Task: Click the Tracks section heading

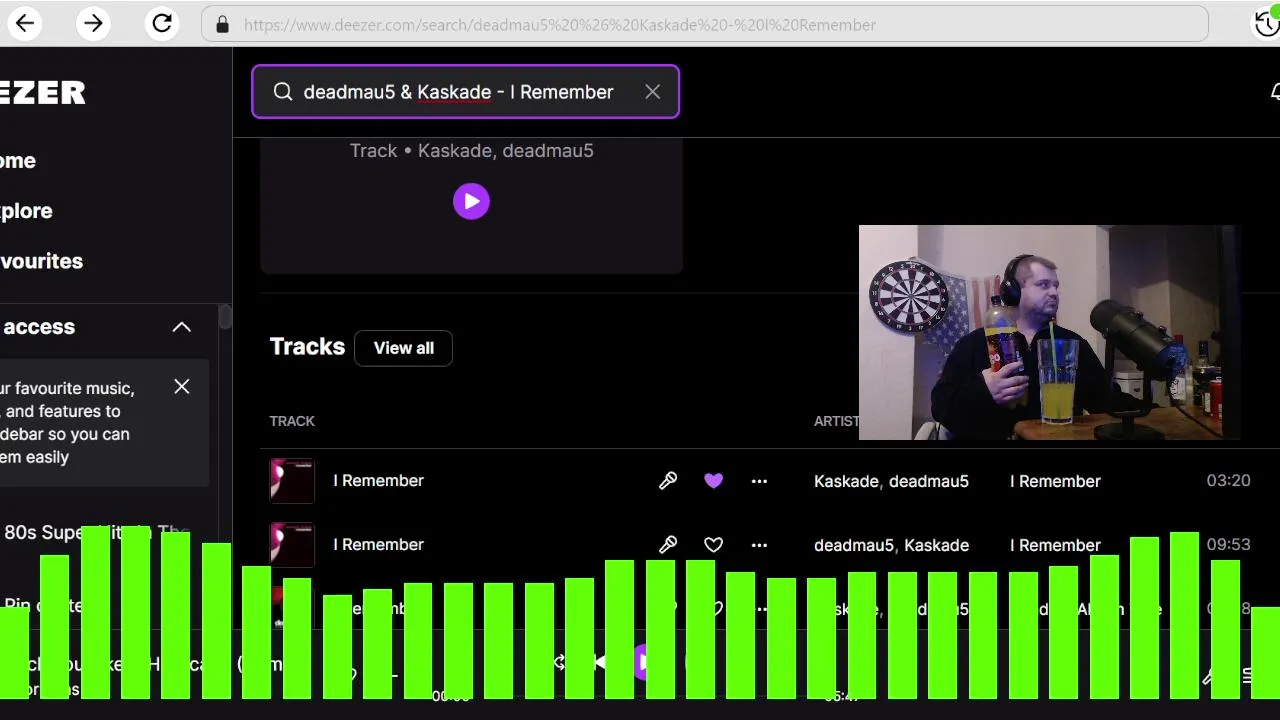Action: click(307, 347)
